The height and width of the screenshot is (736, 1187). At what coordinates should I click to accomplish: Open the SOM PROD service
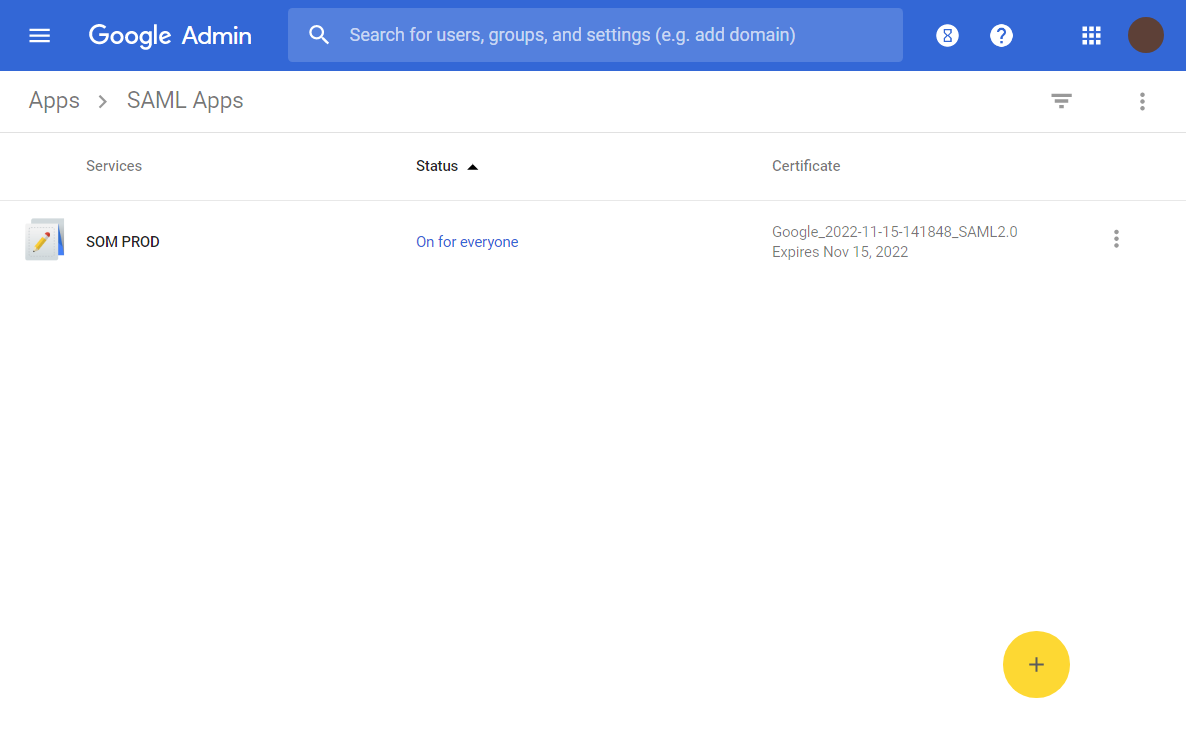[123, 242]
